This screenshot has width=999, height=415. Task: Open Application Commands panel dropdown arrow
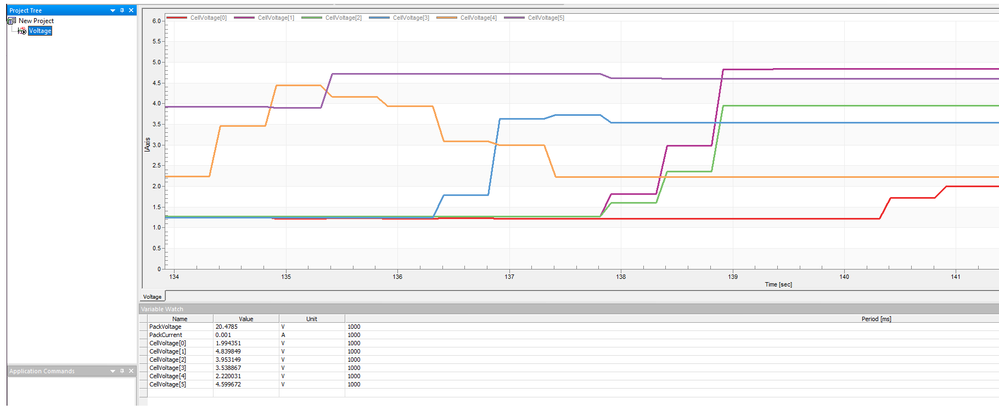point(113,371)
